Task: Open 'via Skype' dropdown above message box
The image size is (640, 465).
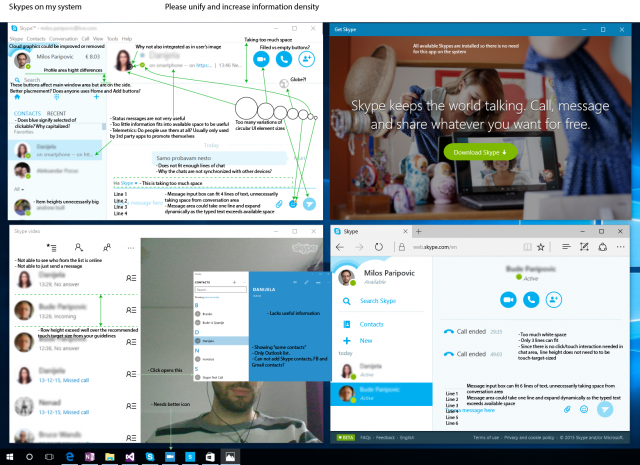Action: click(126, 183)
